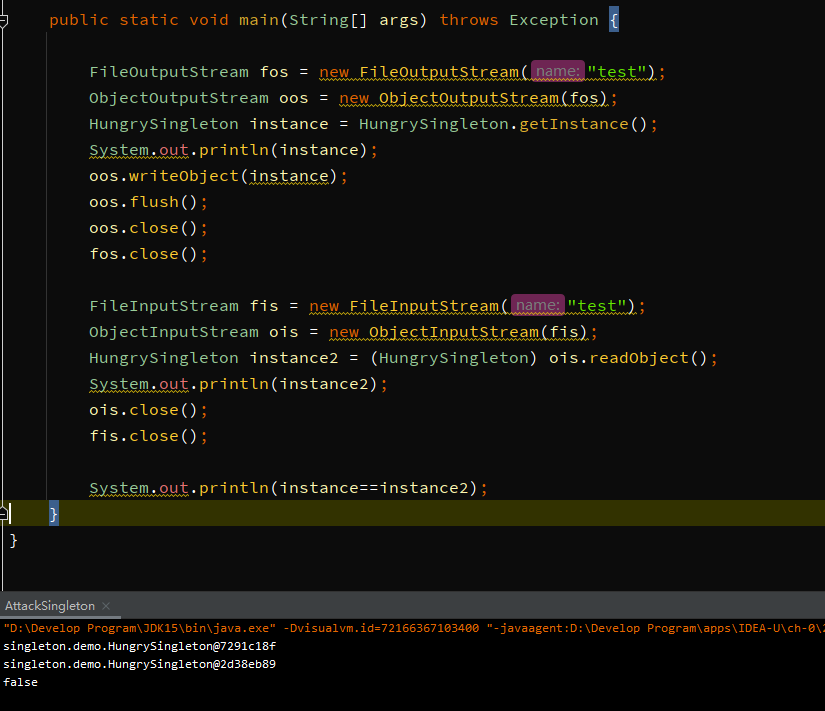
Task: Click the 'ois.close();' statement
Action: (x=148, y=410)
